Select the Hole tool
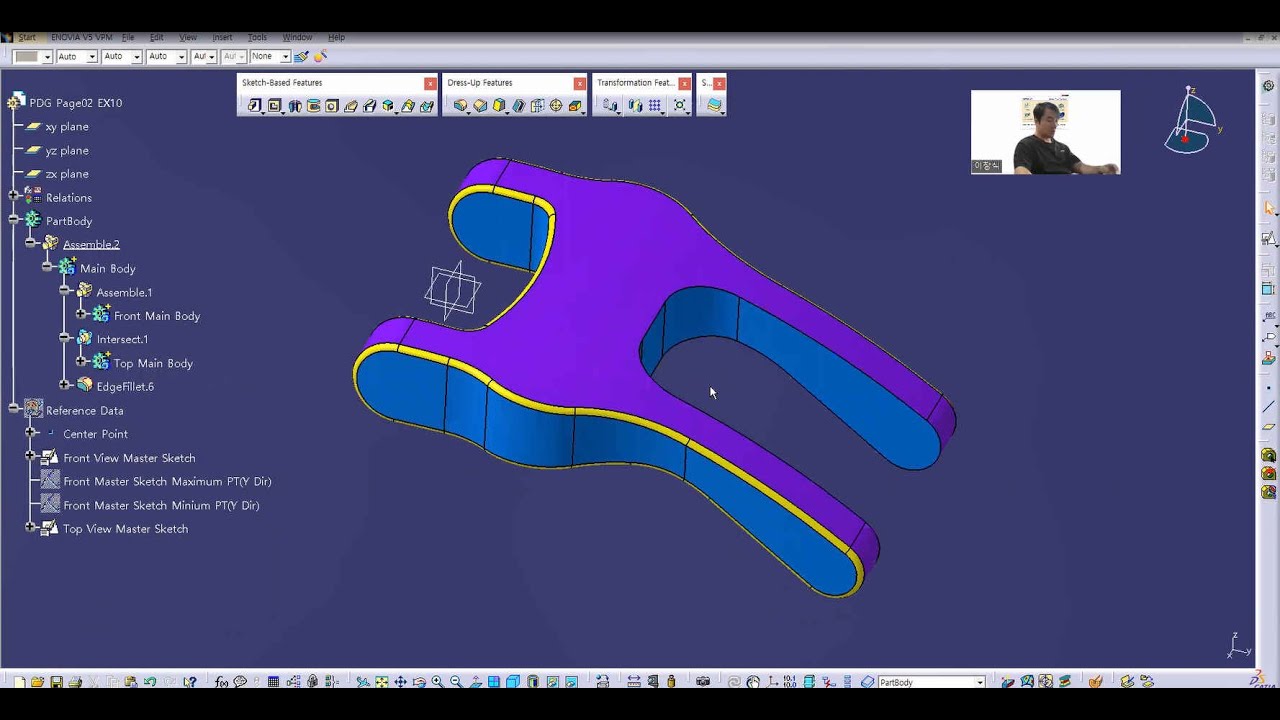The width and height of the screenshot is (1280, 720). coord(332,106)
